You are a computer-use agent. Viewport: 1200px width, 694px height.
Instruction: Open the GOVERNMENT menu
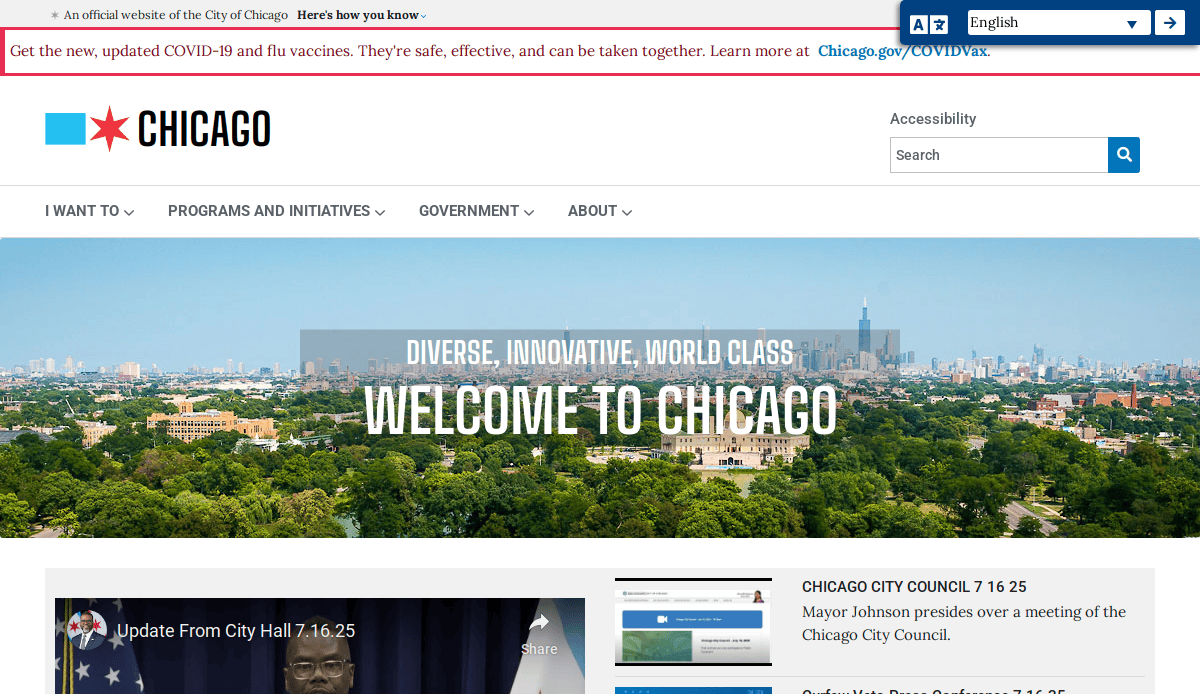pyautogui.click(x=476, y=211)
